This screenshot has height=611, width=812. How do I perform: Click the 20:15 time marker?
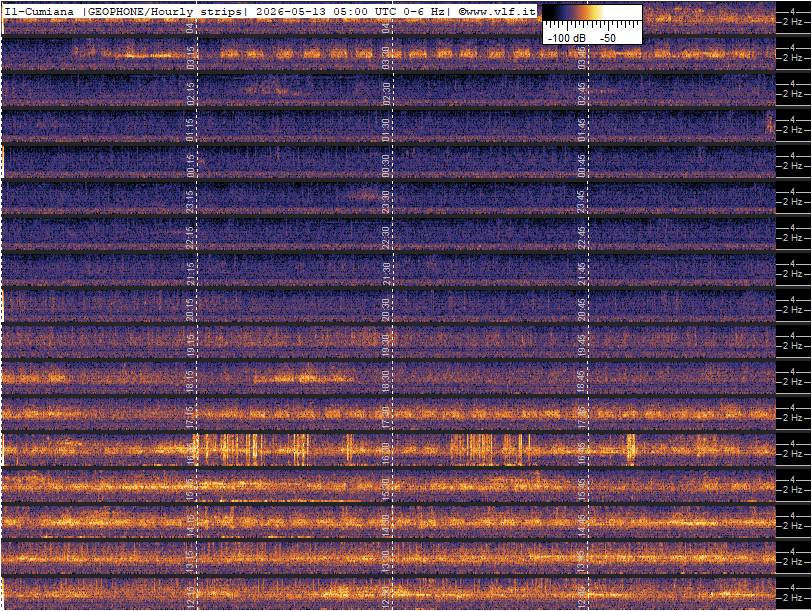point(190,310)
